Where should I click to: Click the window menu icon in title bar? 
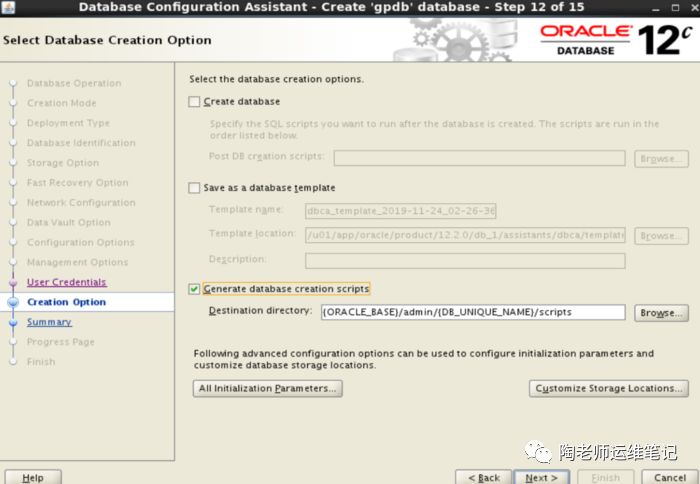[x=9, y=7]
